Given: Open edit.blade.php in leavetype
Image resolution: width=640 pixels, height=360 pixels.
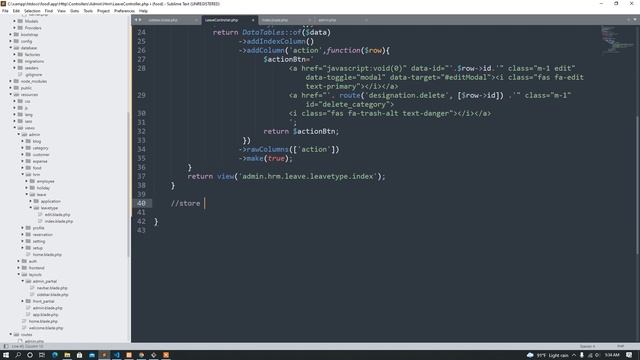Looking at the screenshot, I should (57, 215).
